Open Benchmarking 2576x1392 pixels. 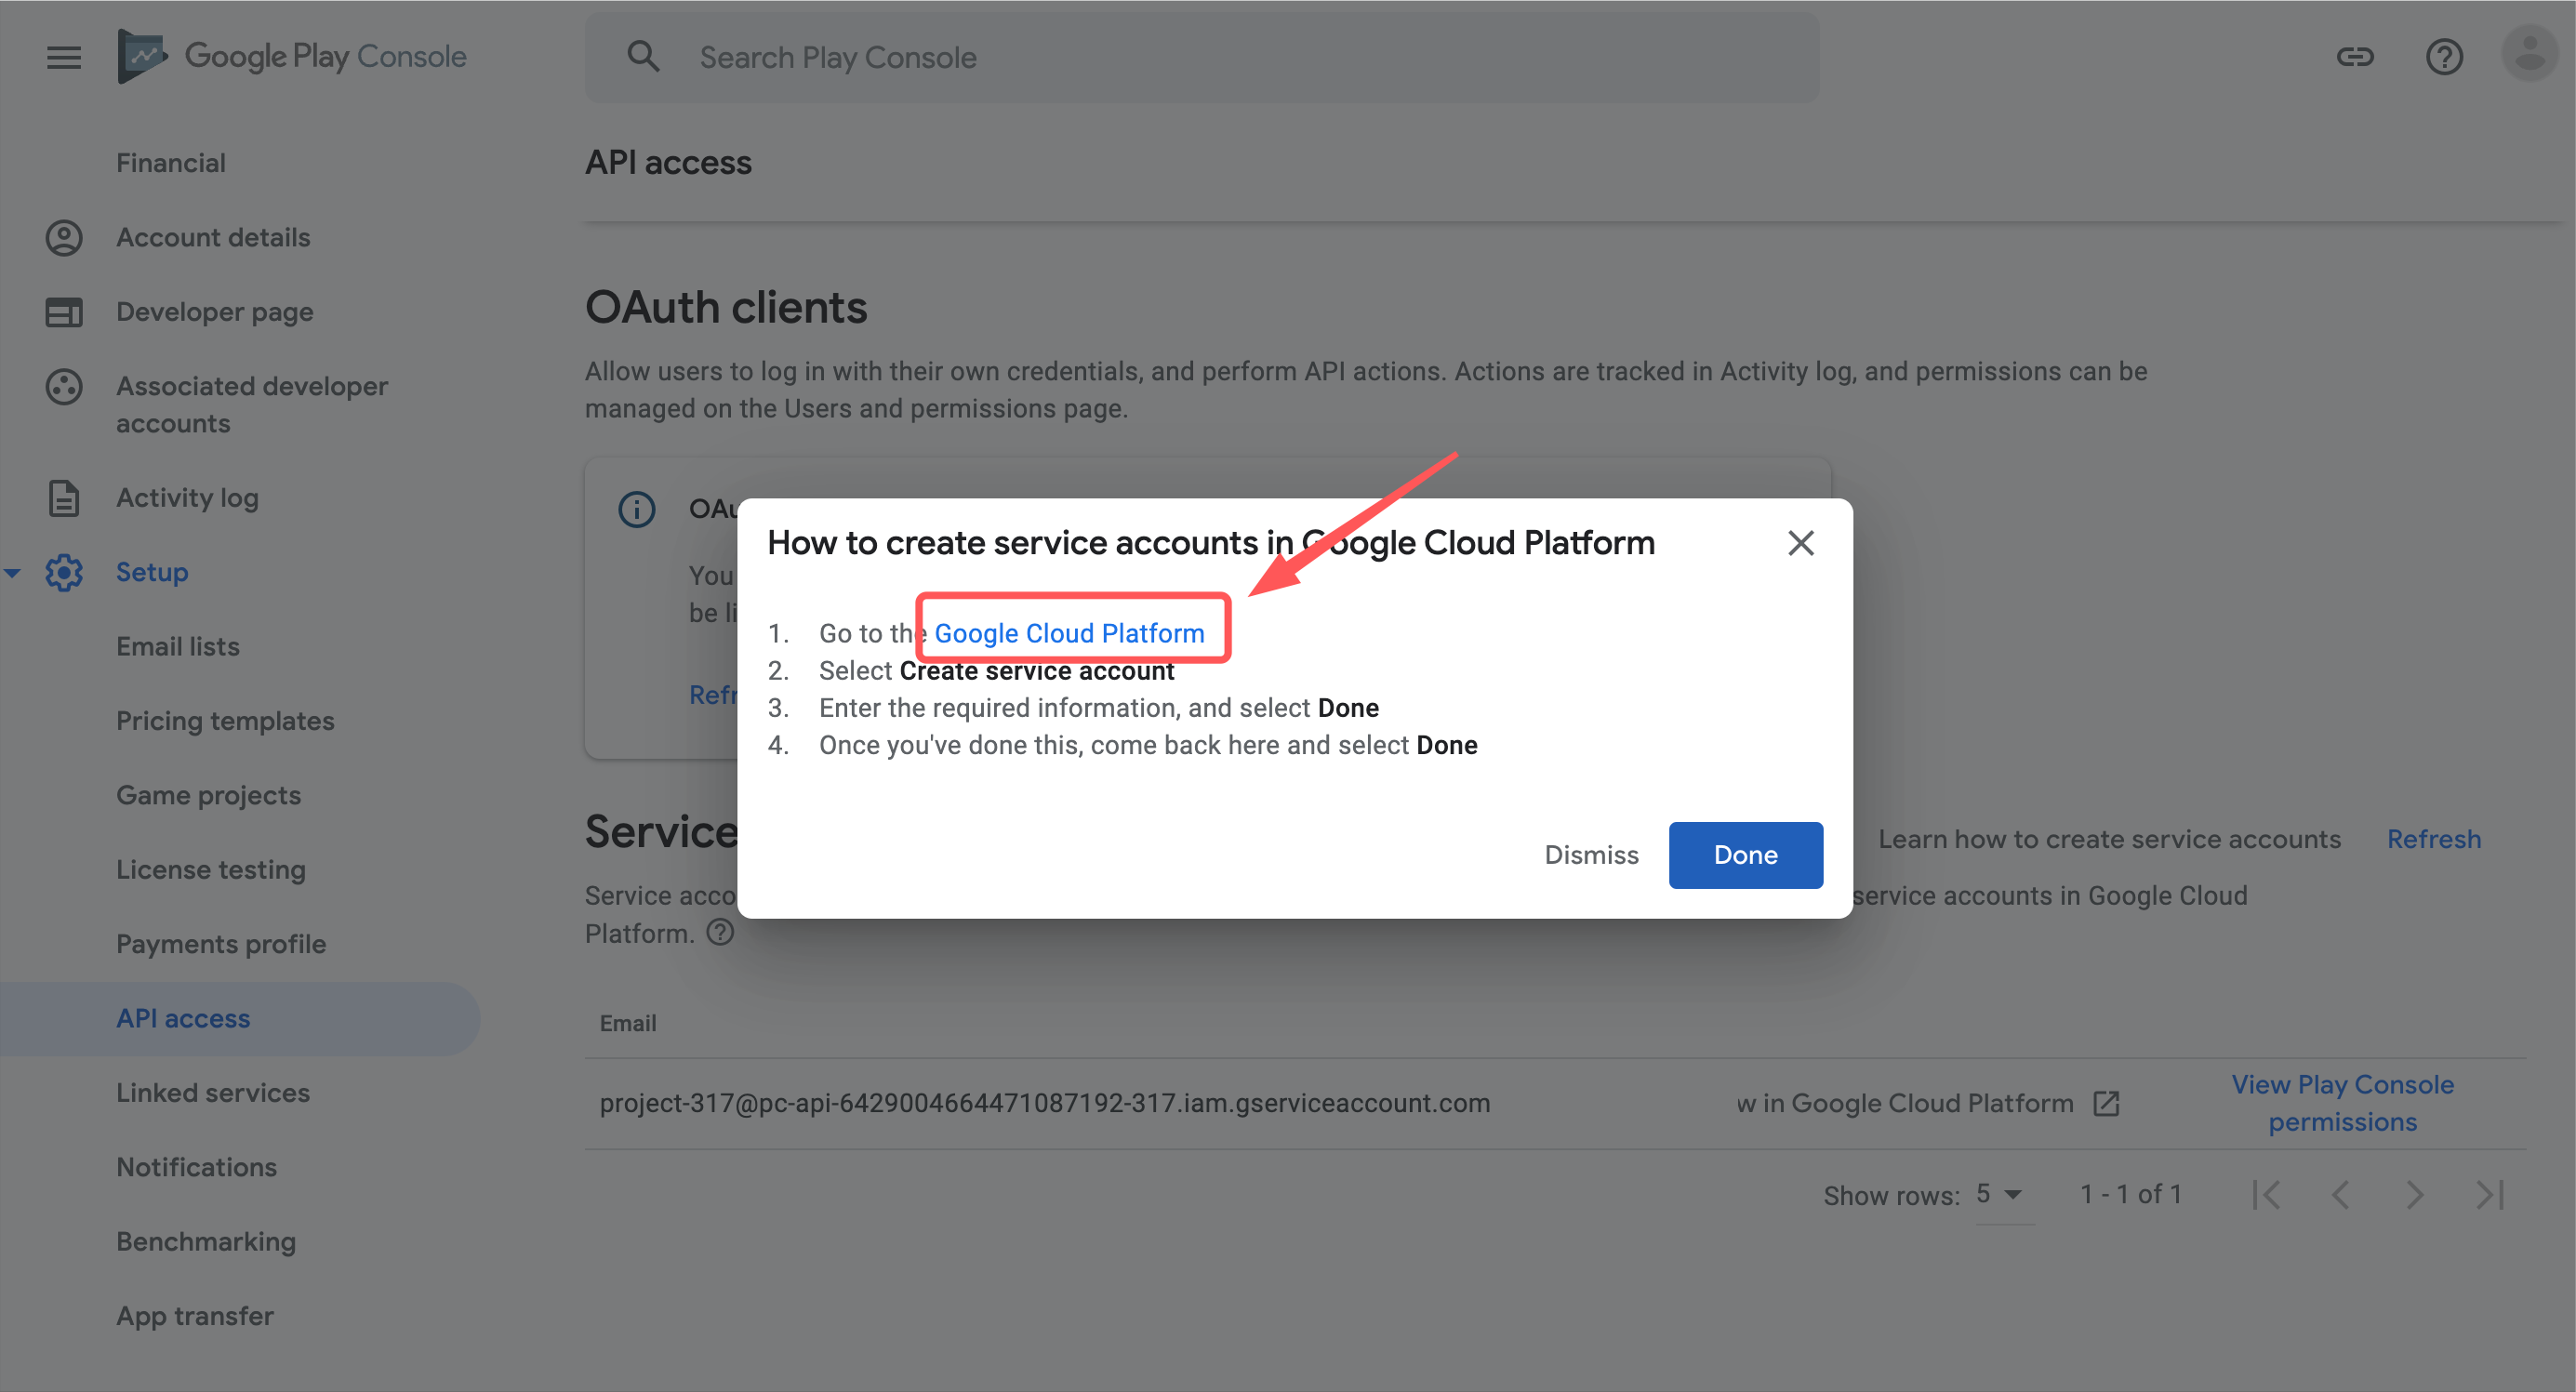[206, 1241]
